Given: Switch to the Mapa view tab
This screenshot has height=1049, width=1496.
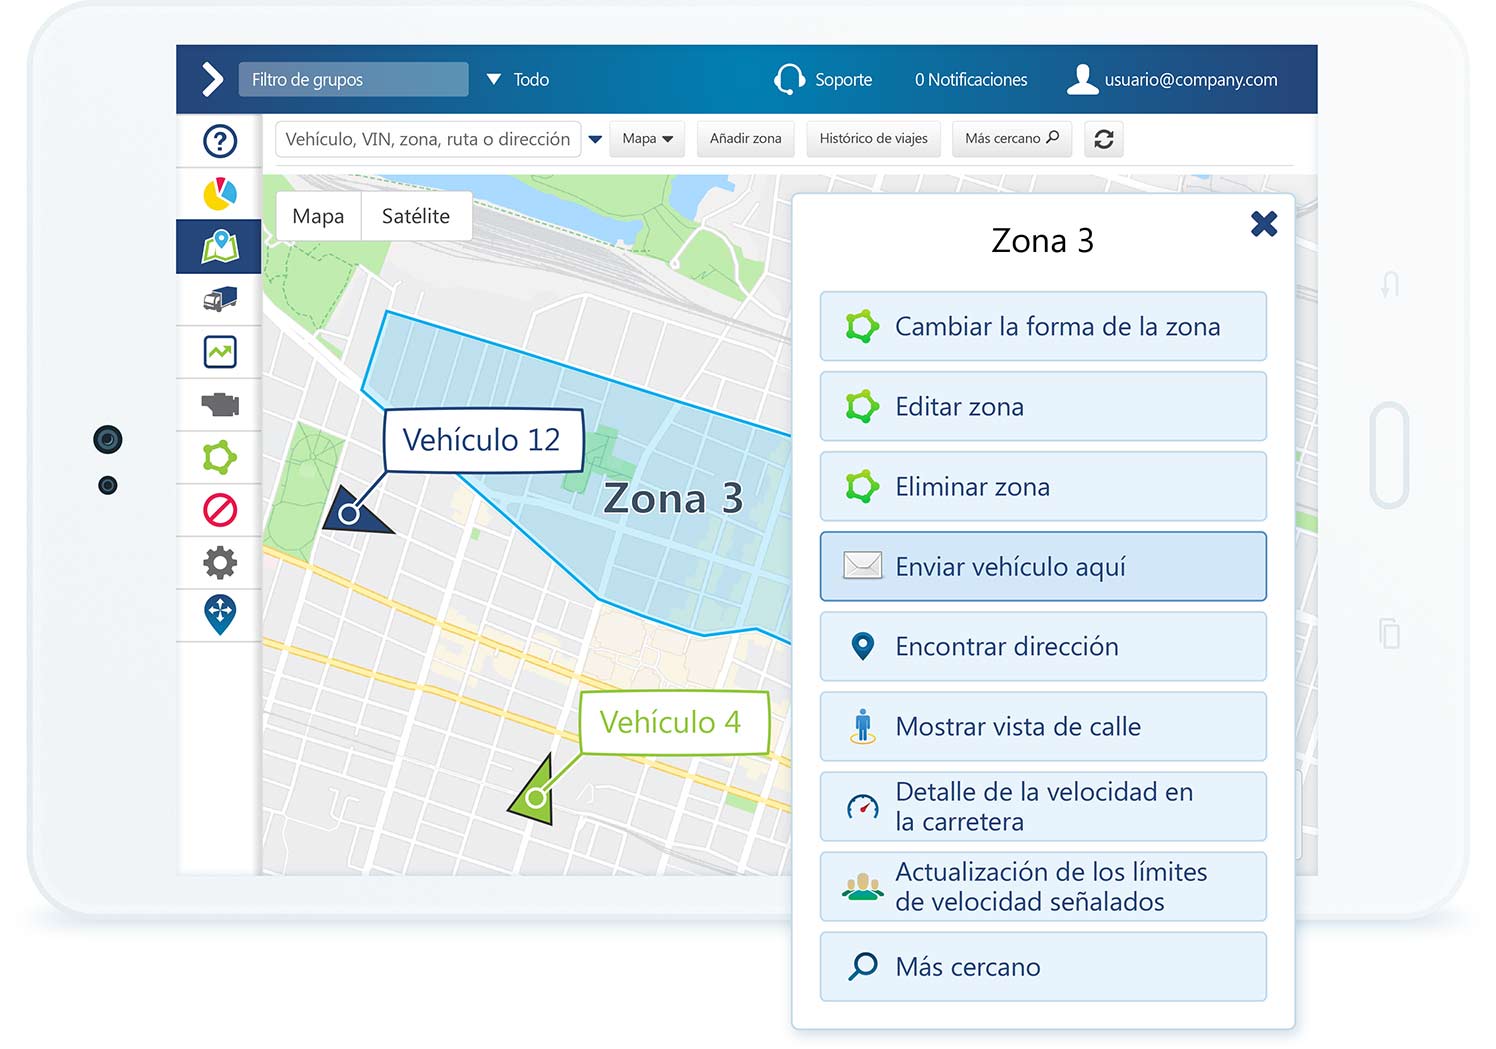Looking at the screenshot, I should pyautogui.click(x=318, y=216).
